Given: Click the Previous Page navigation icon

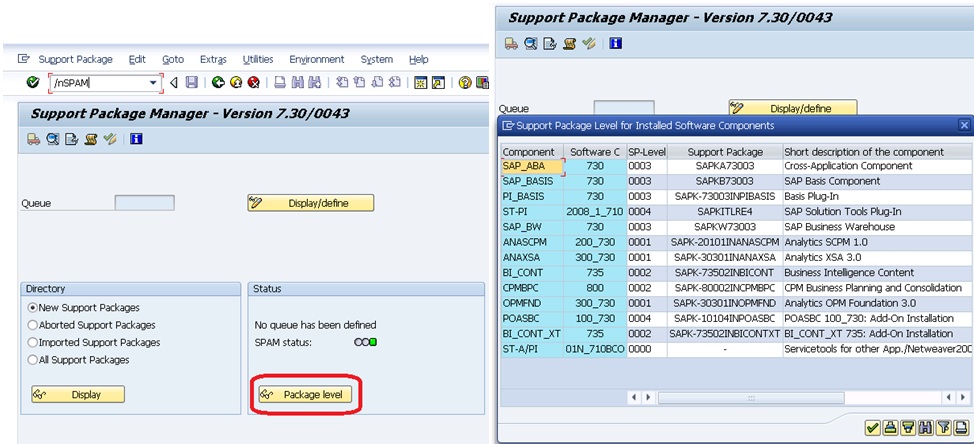Looking at the screenshot, I should tap(359, 82).
